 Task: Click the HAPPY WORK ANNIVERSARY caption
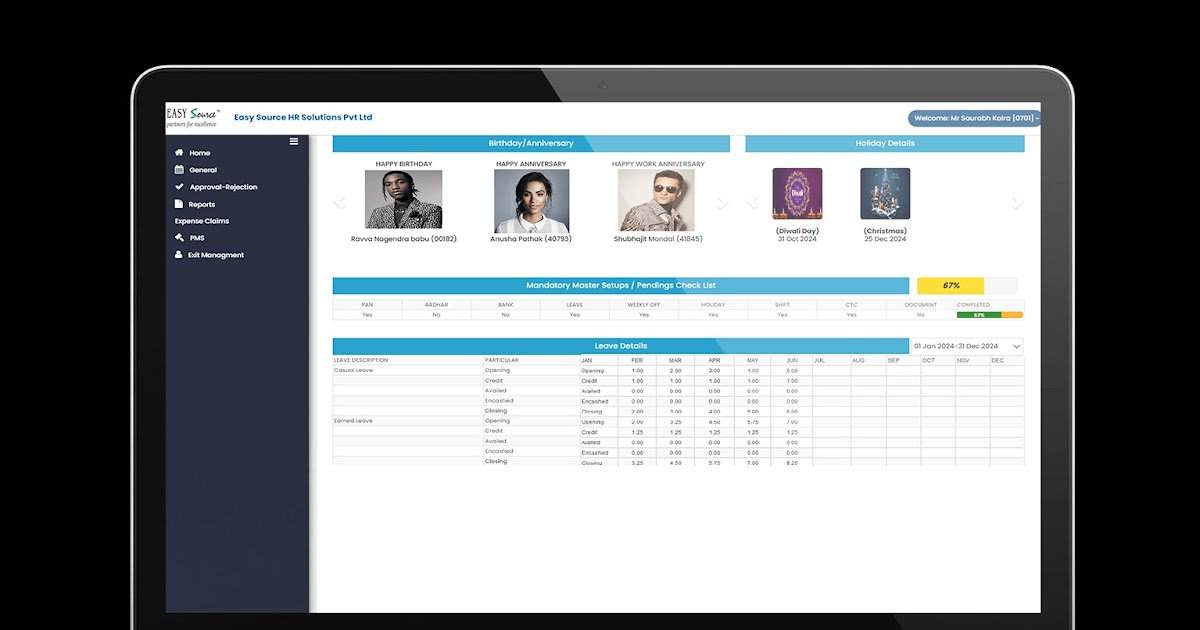coord(658,164)
